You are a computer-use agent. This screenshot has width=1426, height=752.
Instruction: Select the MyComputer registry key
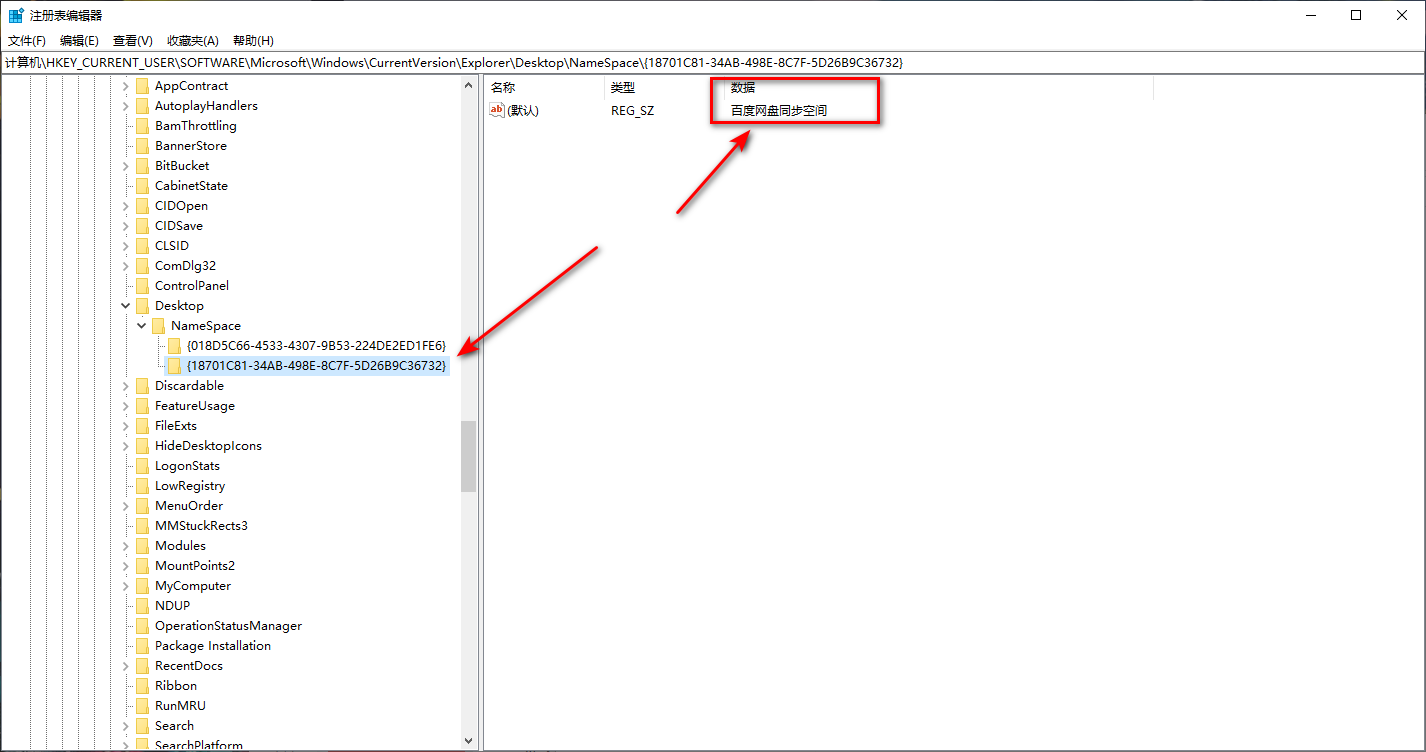192,586
